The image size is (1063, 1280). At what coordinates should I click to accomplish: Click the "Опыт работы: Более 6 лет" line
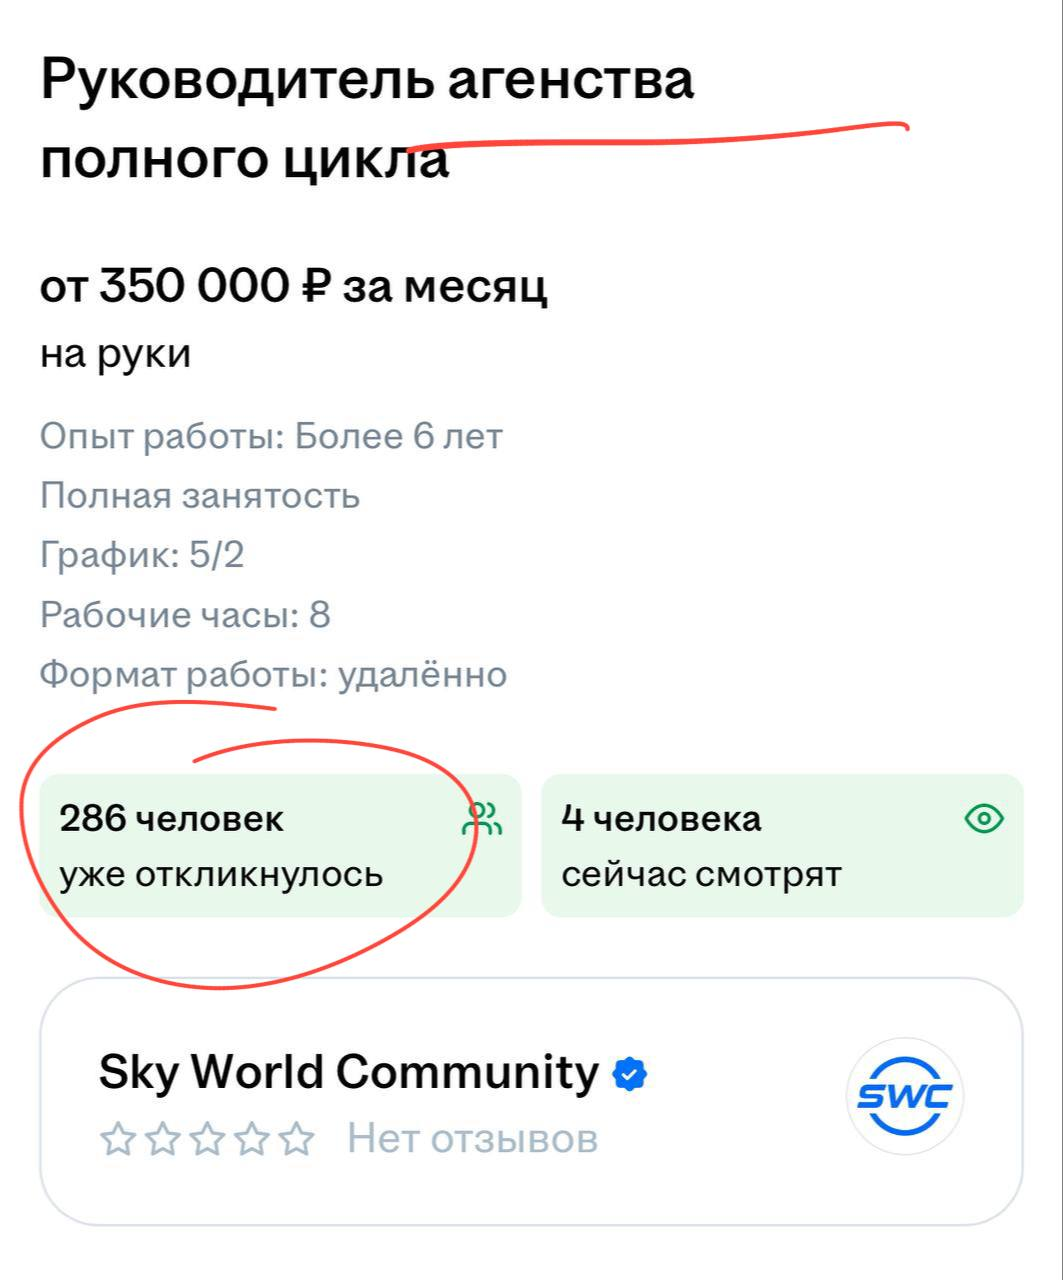(x=271, y=436)
